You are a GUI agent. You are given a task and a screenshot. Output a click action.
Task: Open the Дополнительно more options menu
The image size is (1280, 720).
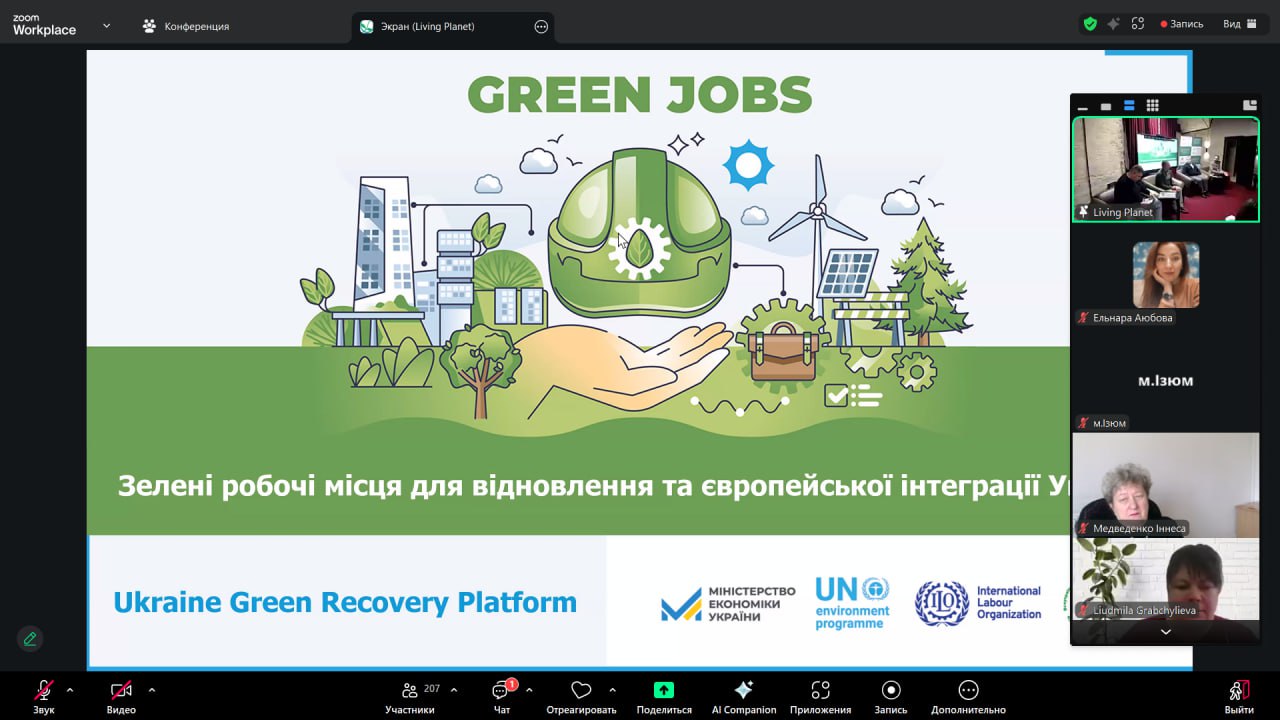(968, 696)
